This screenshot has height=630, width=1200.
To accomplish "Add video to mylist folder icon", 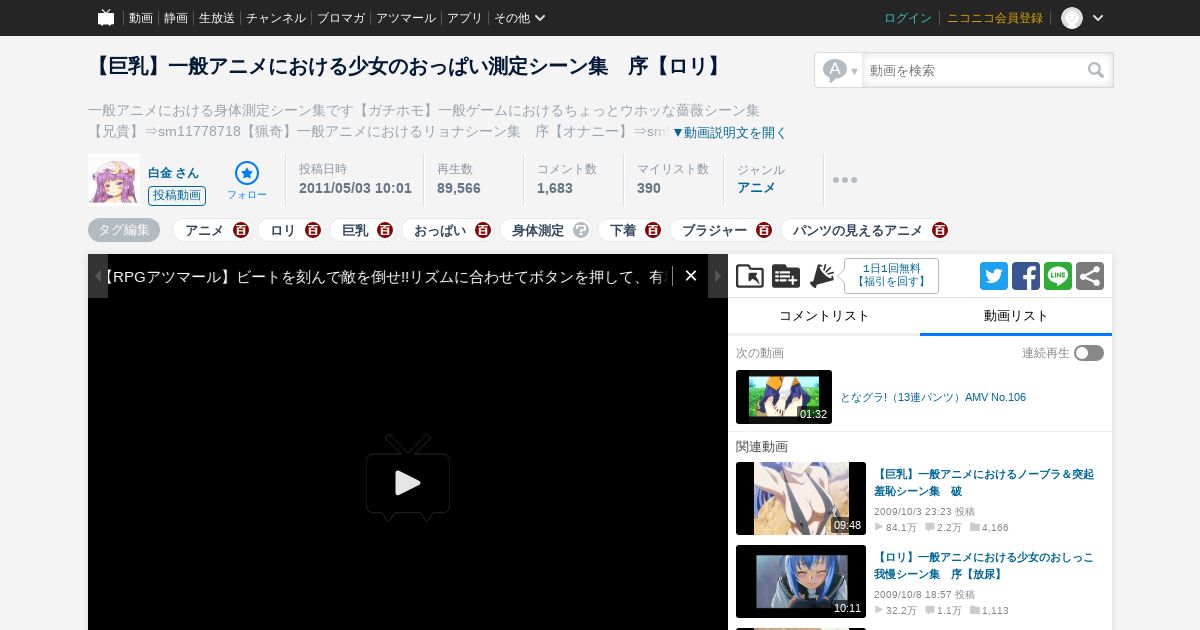I will [x=750, y=276].
